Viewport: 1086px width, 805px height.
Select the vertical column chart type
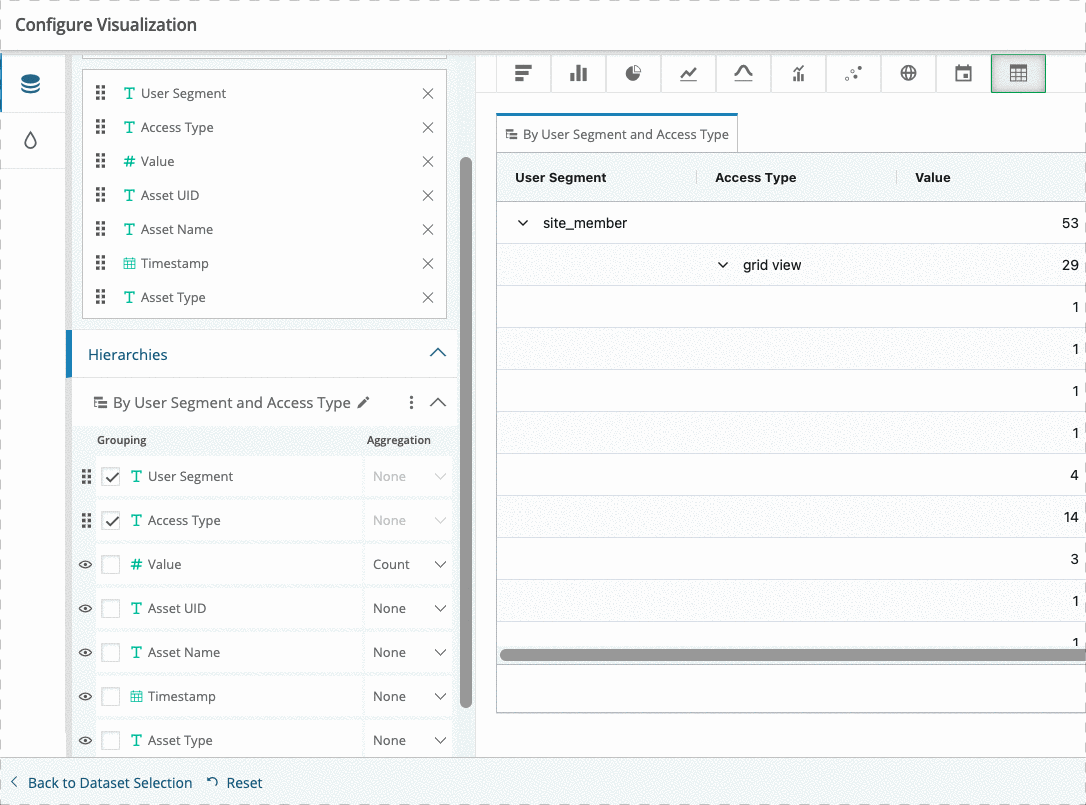pyautogui.click(x=578, y=73)
